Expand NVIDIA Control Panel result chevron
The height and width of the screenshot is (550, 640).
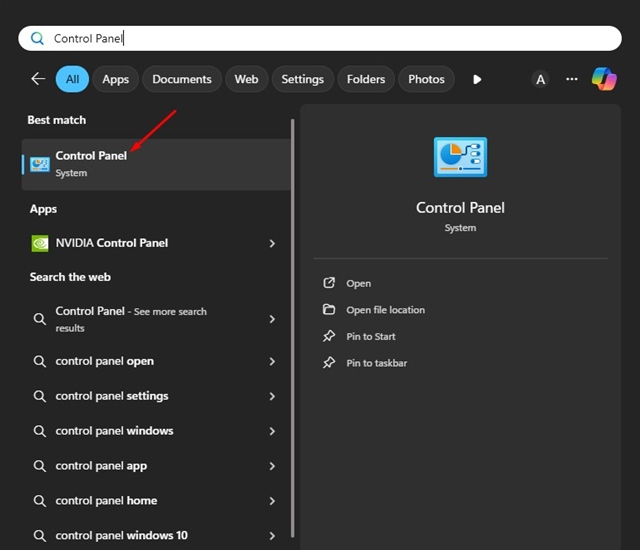[x=272, y=243]
